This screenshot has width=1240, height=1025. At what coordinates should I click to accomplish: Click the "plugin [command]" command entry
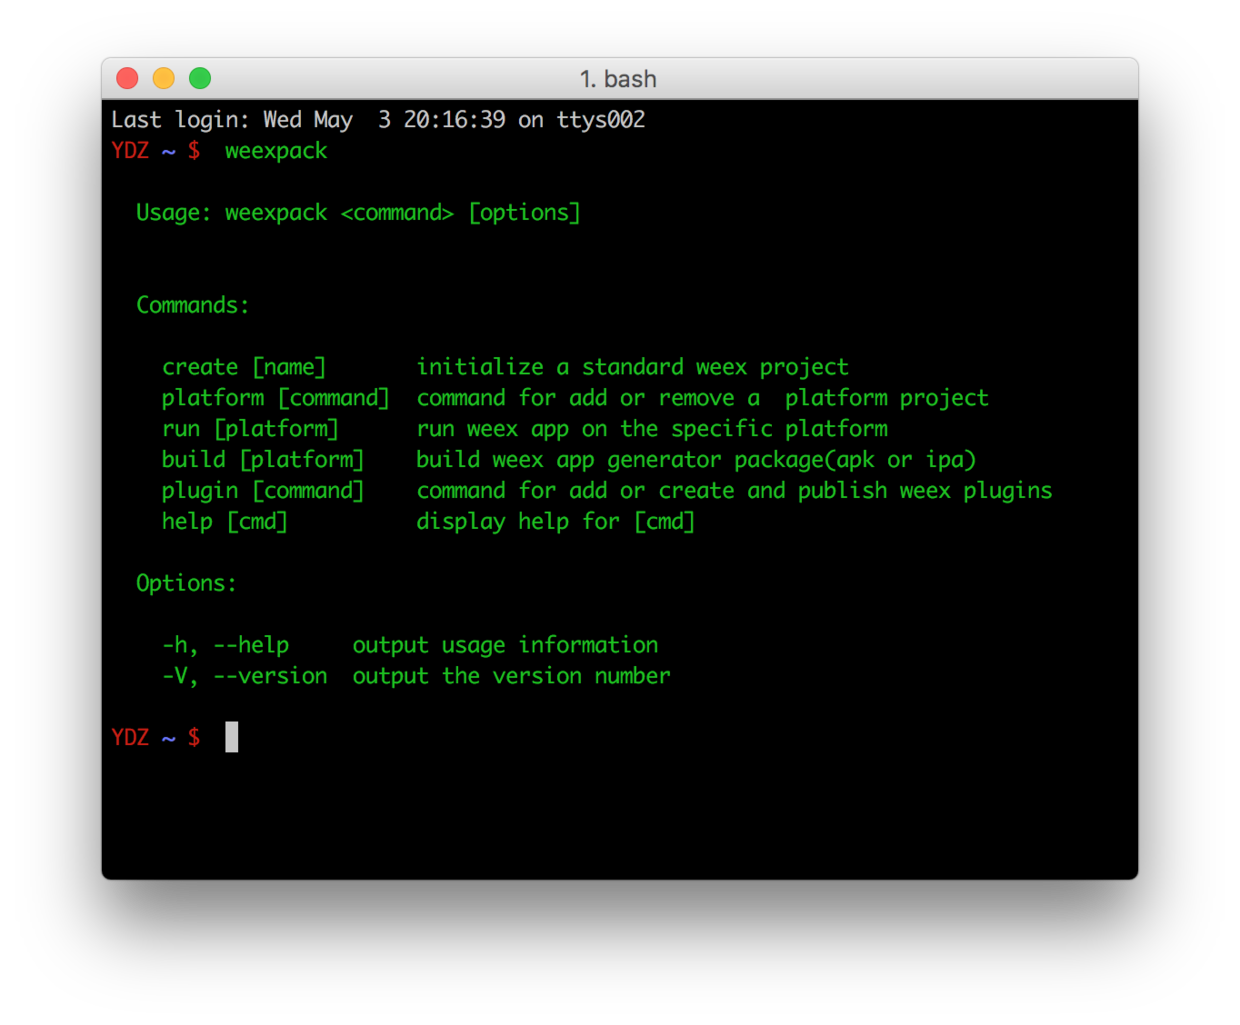pyautogui.click(x=263, y=491)
